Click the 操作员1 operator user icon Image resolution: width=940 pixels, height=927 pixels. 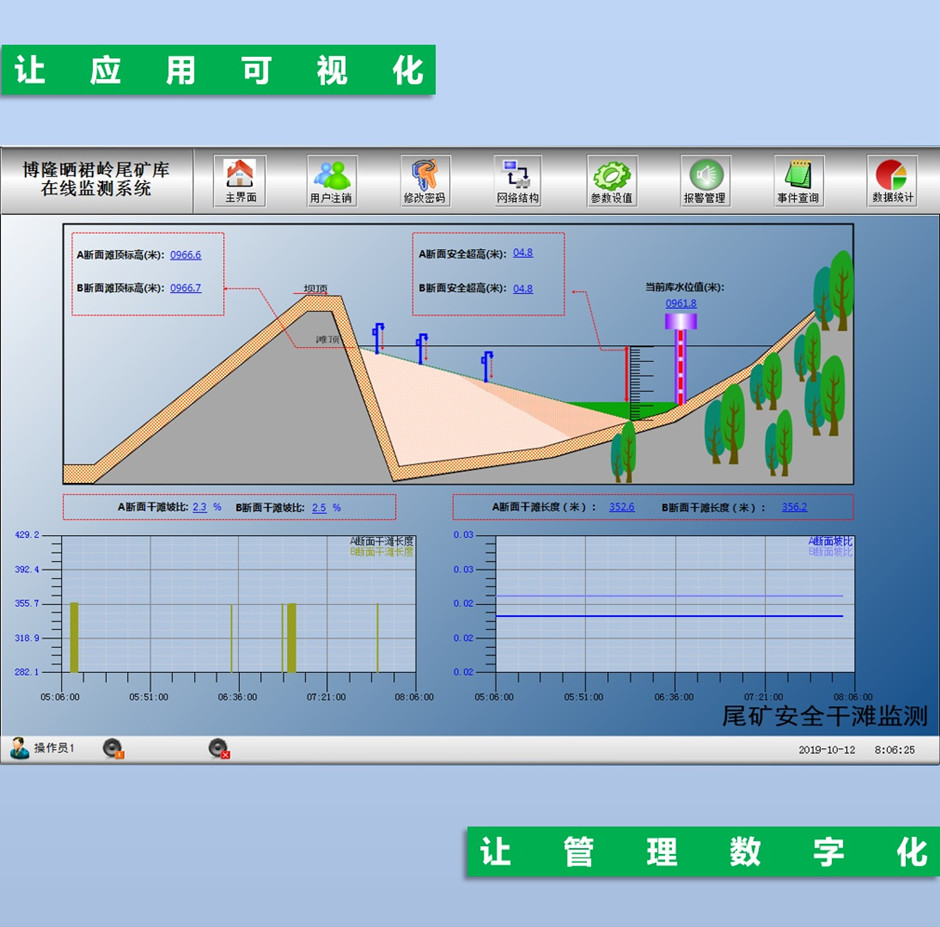[x=20, y=748]
